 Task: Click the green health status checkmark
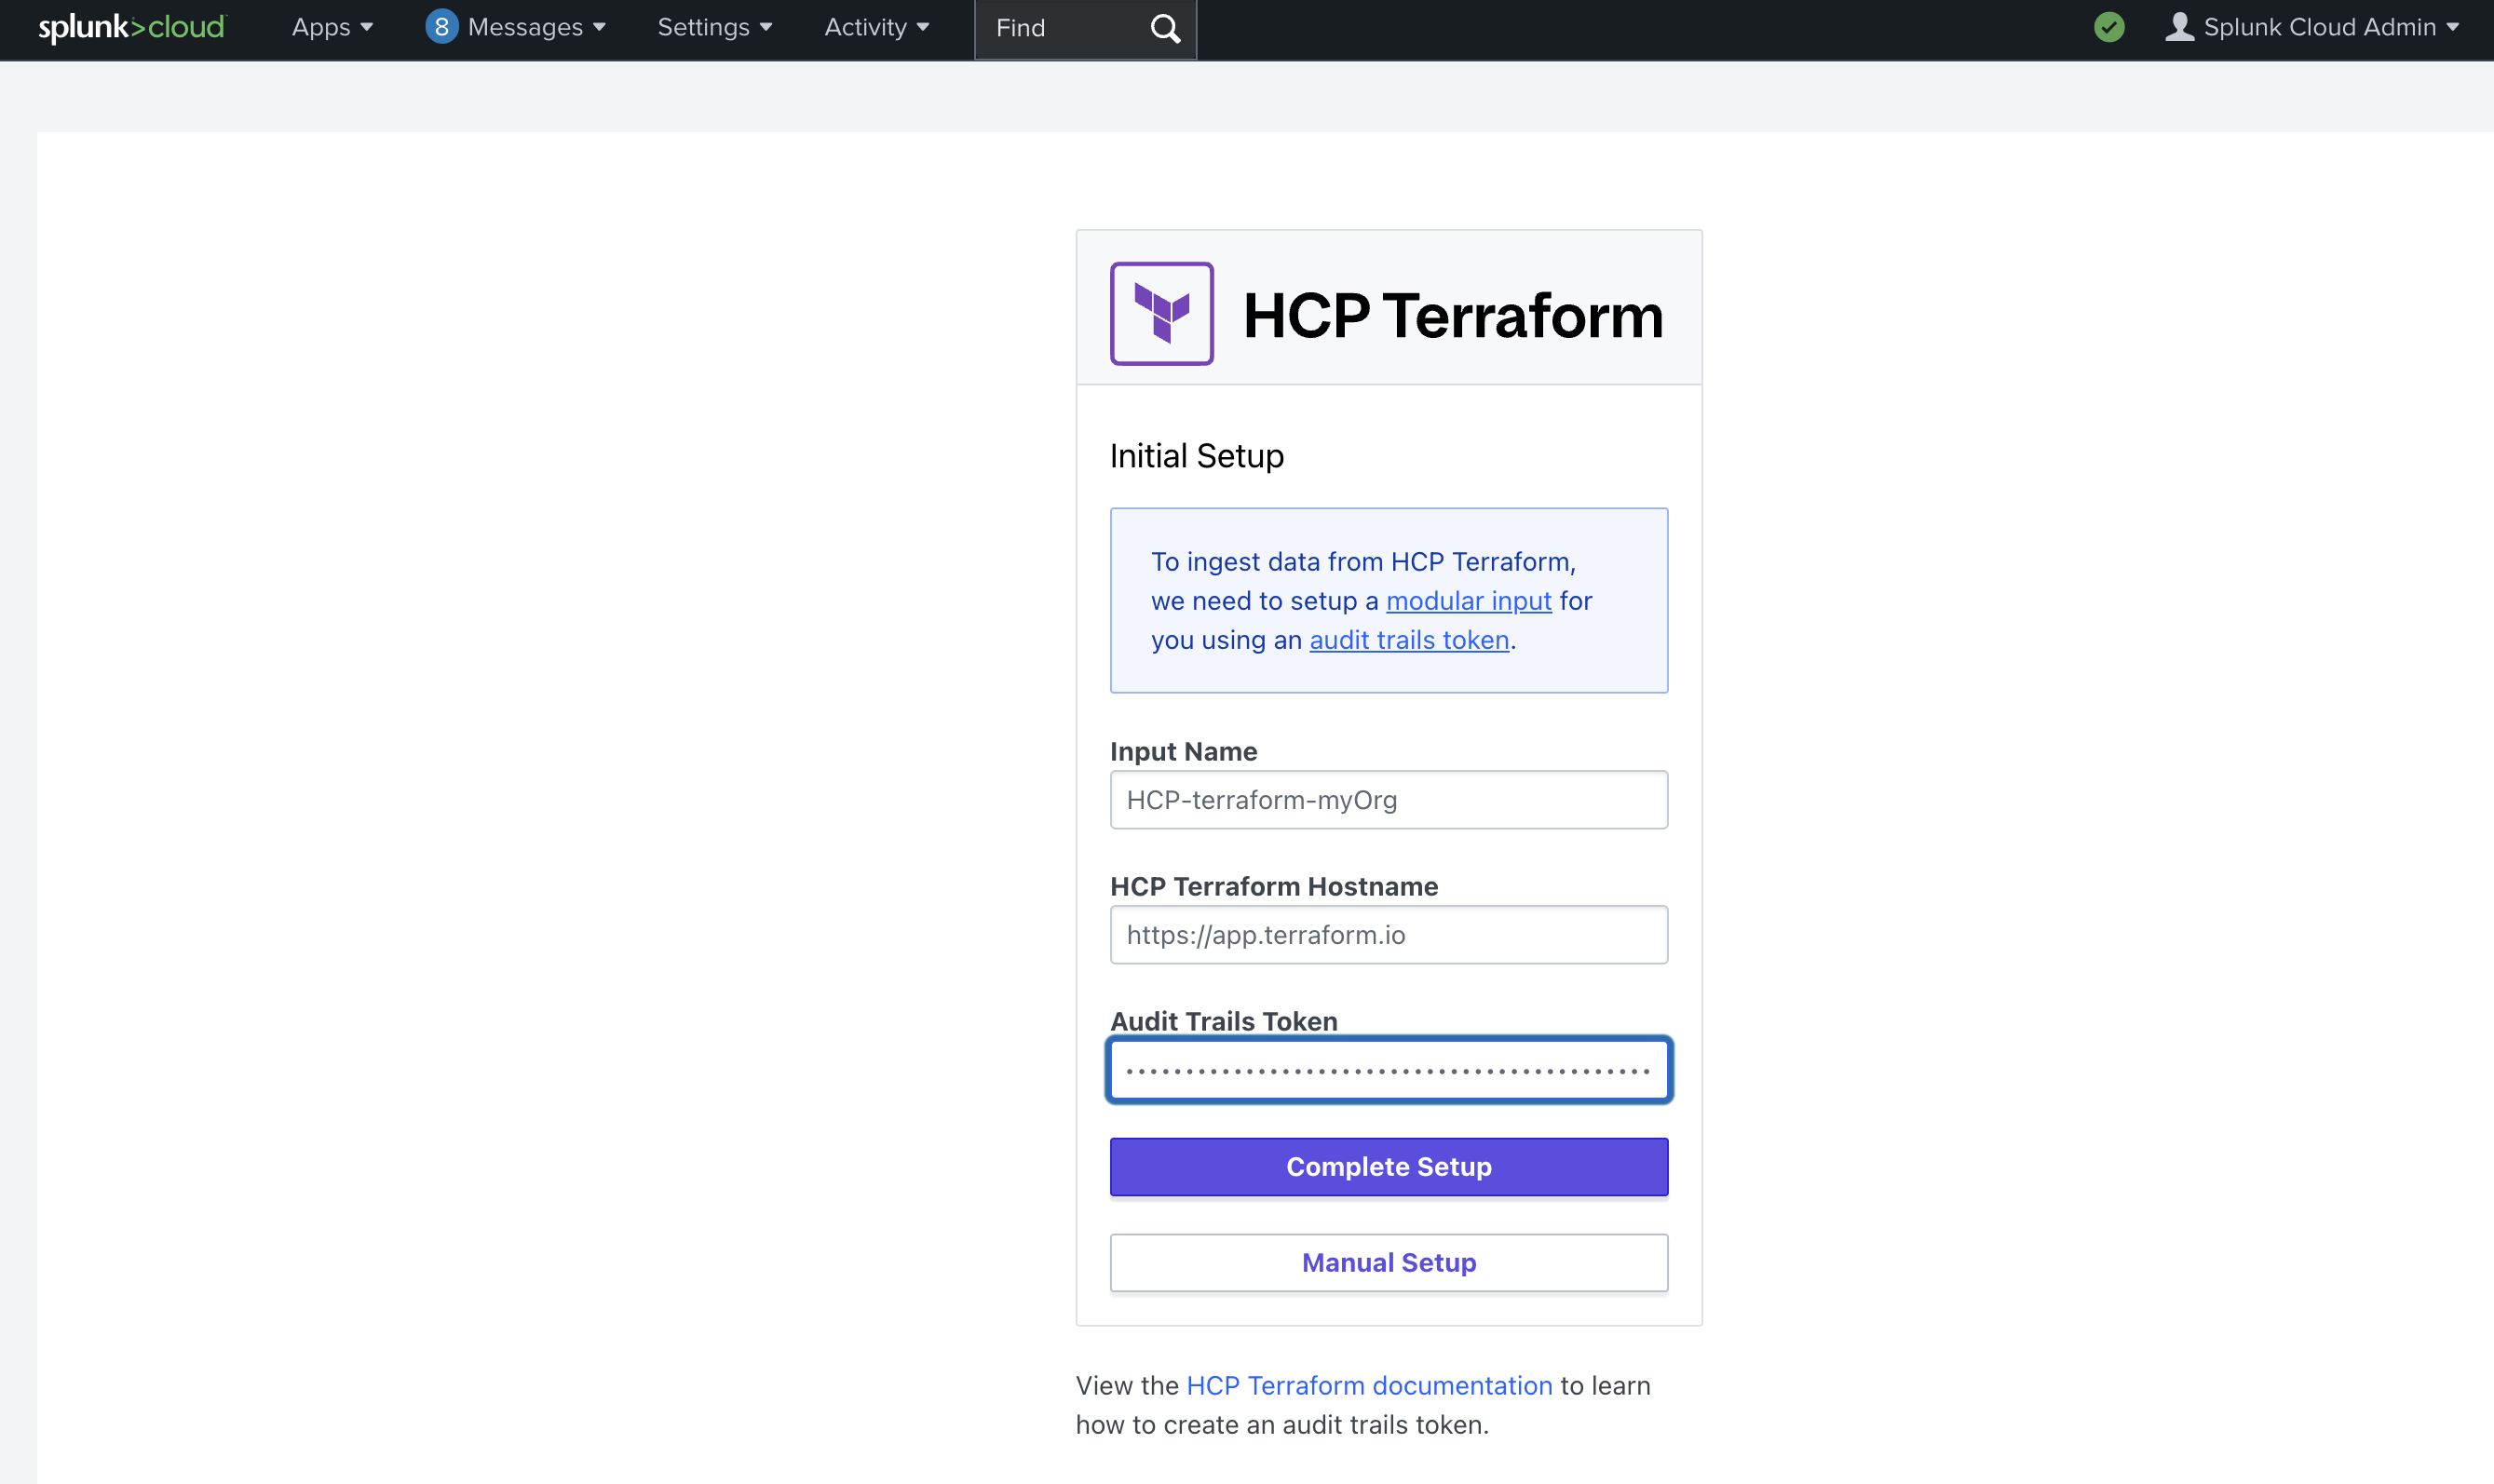pos(2109,27)
